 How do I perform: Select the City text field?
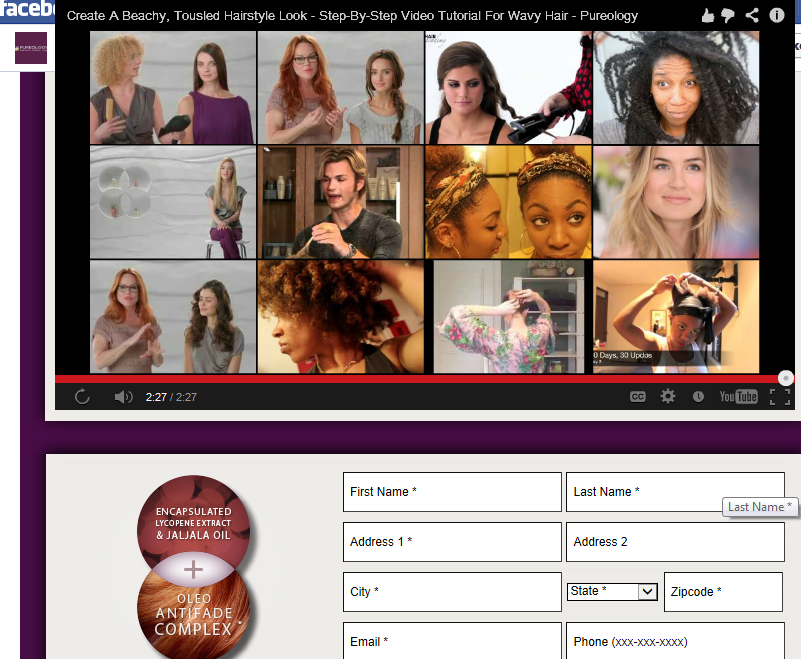click(x=452, y=592)
